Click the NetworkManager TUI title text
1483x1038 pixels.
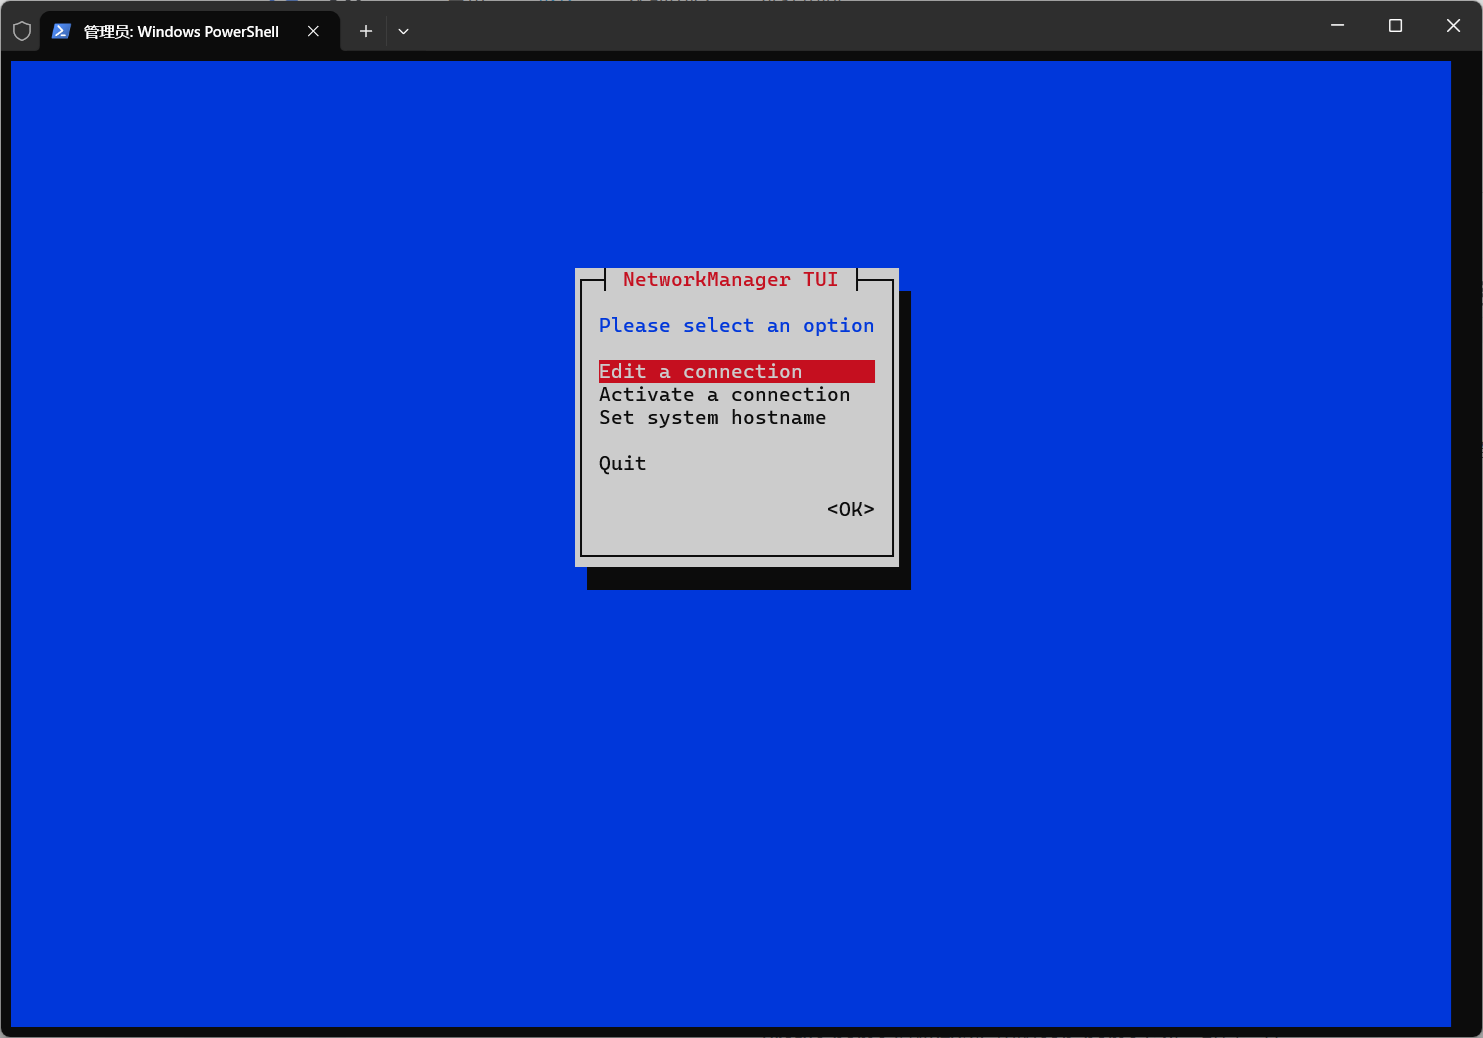point(729,279)
